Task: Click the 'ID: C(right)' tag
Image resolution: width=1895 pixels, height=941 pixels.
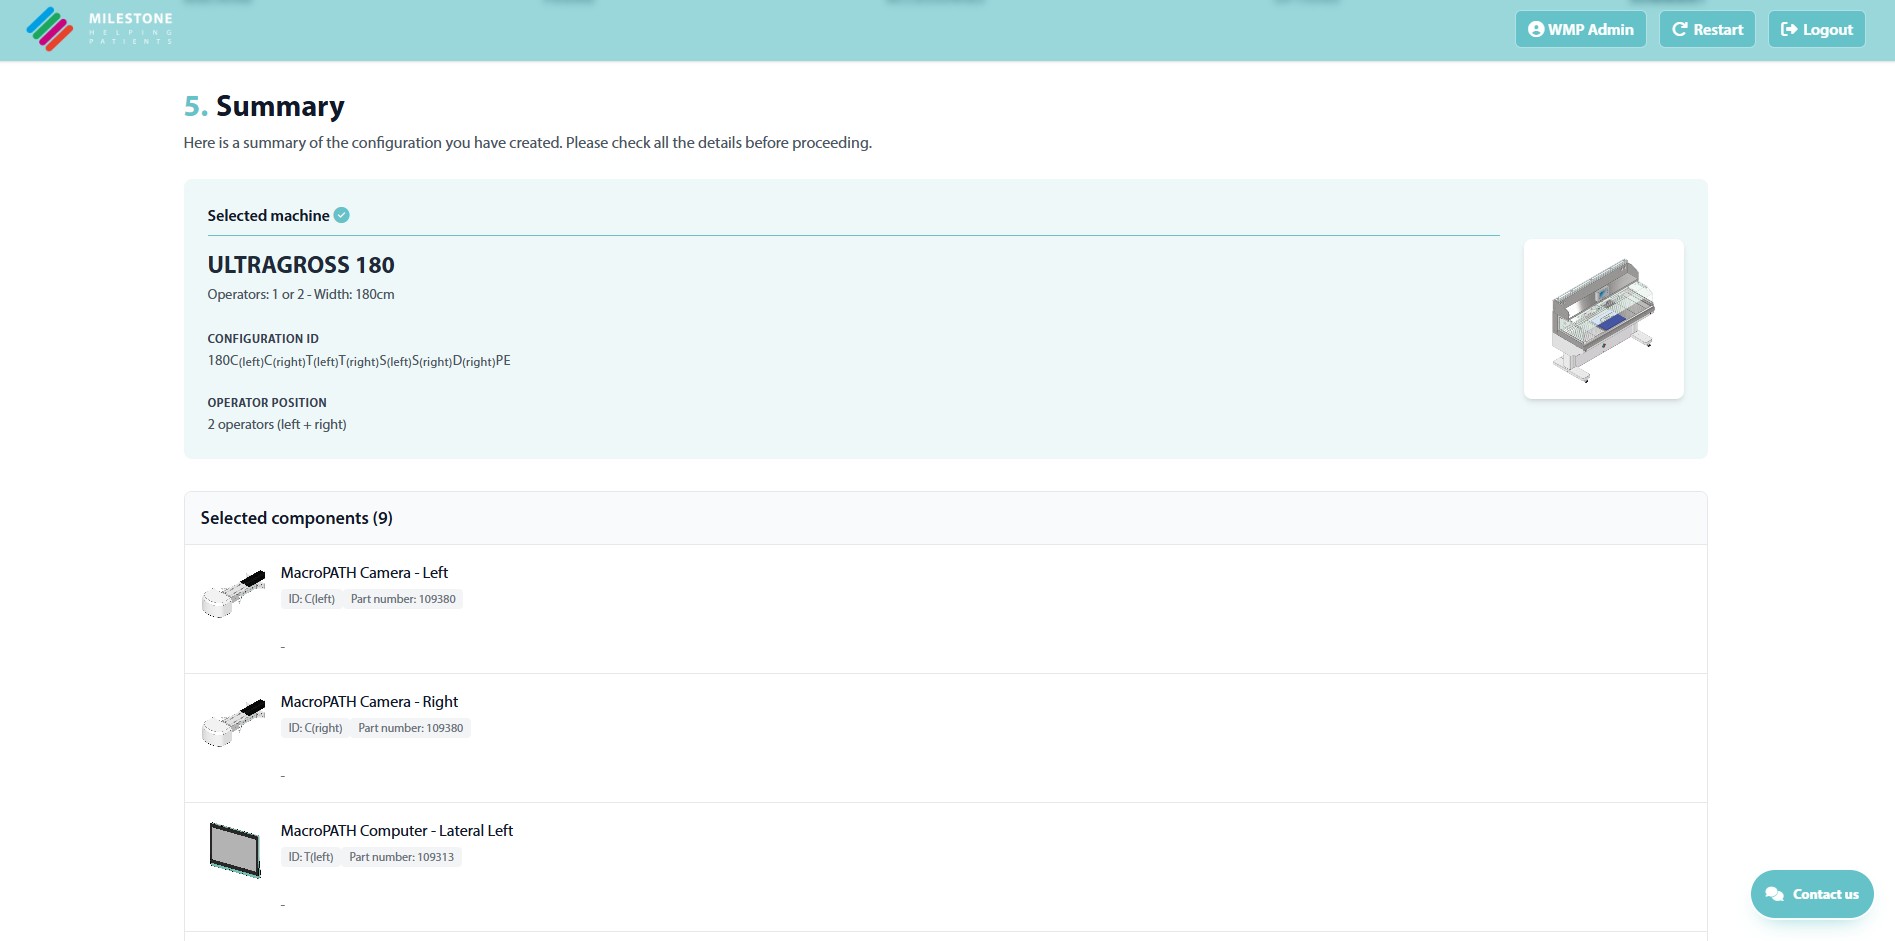Action: [x=316, y=728]
